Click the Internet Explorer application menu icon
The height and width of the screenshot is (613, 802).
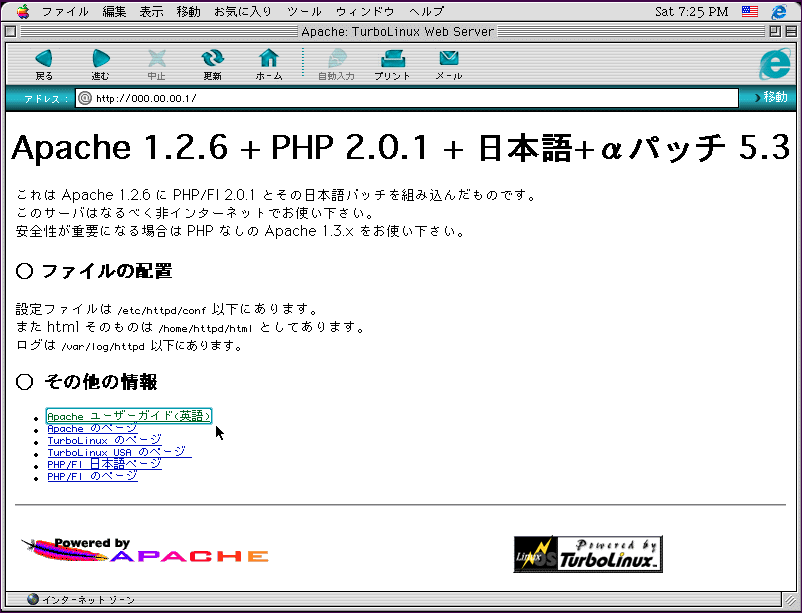coord(779,11)
